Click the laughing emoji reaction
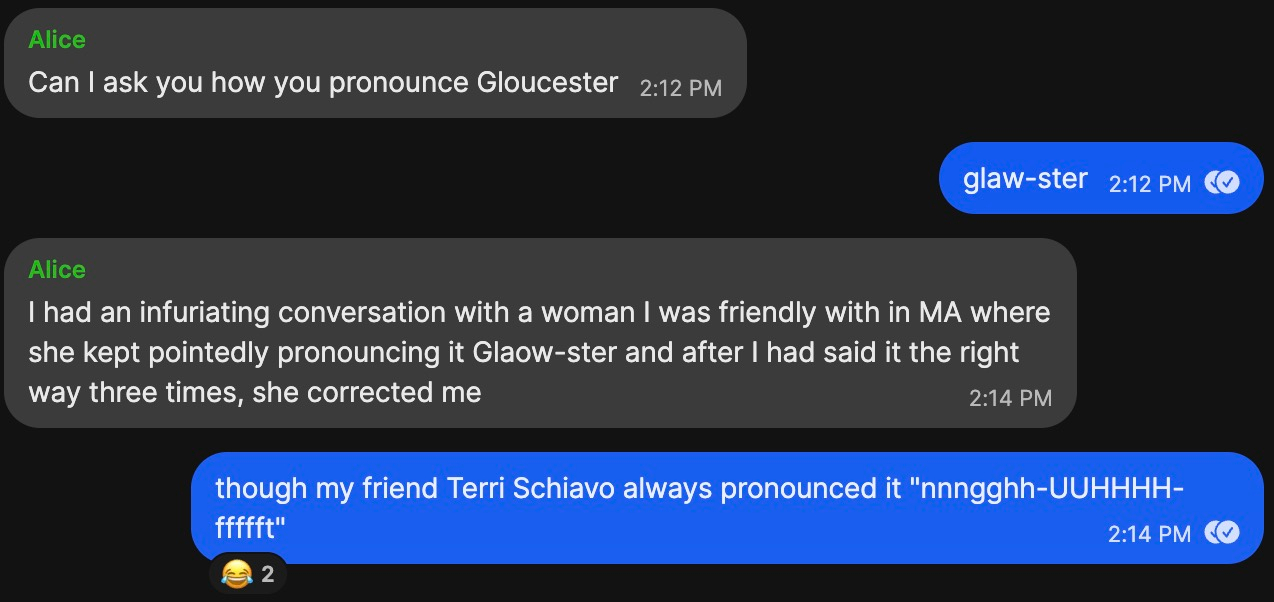 235,574
